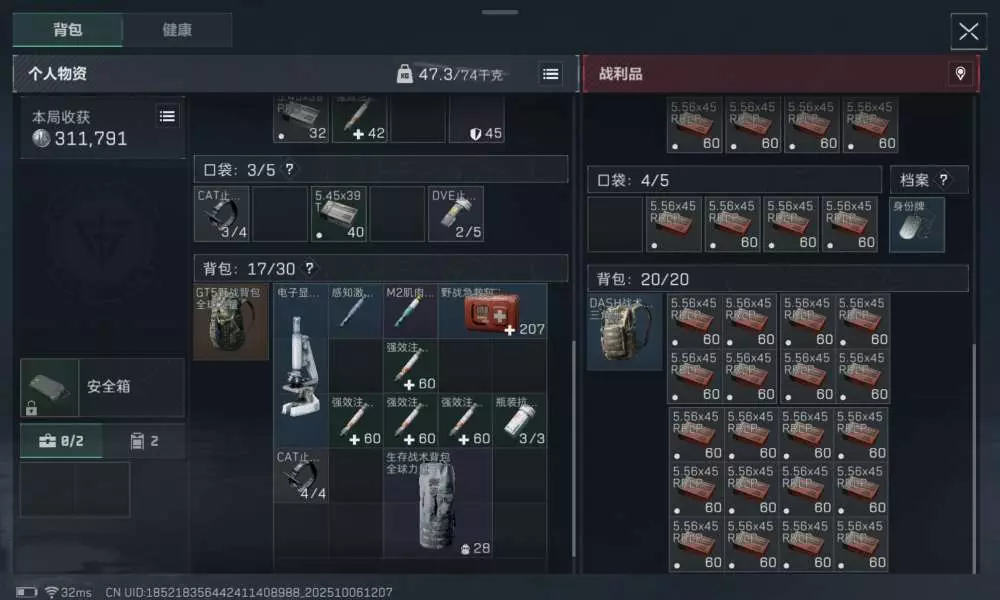
Task: Show help for 背包 17/30 question mark
Action: coord(309,268)
